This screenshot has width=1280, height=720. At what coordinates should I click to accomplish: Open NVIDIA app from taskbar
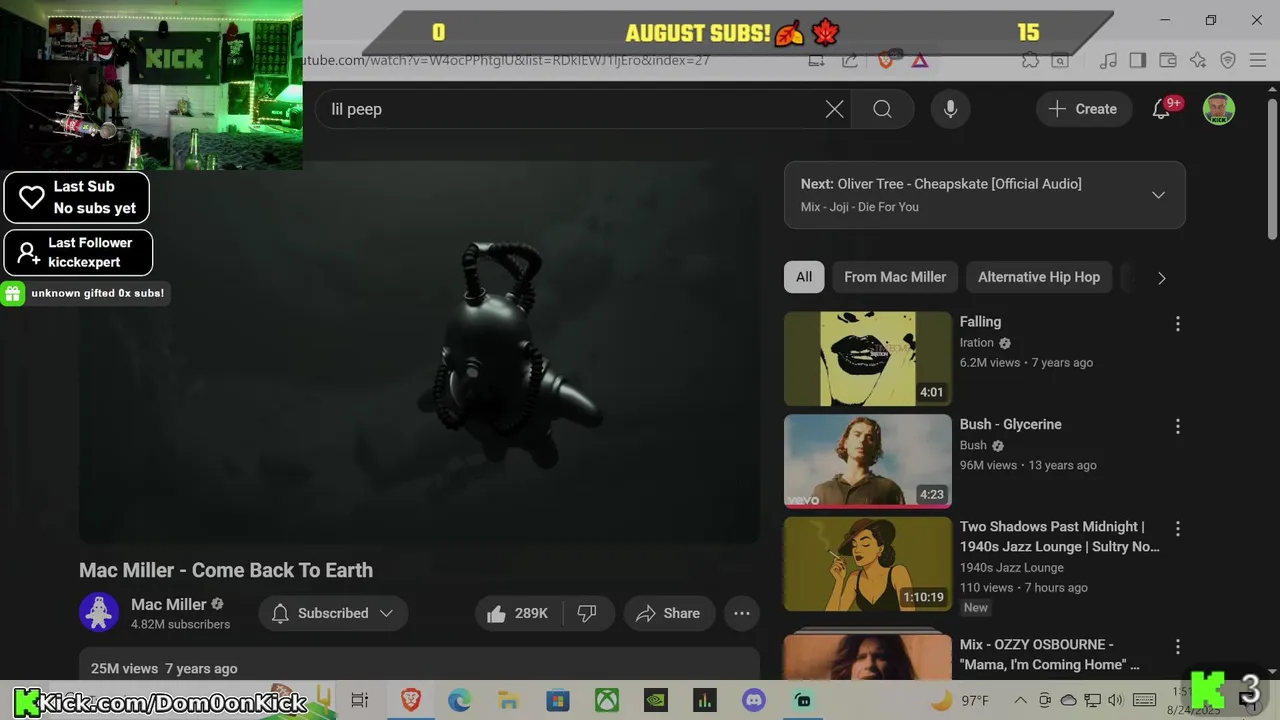coord(655,700)
